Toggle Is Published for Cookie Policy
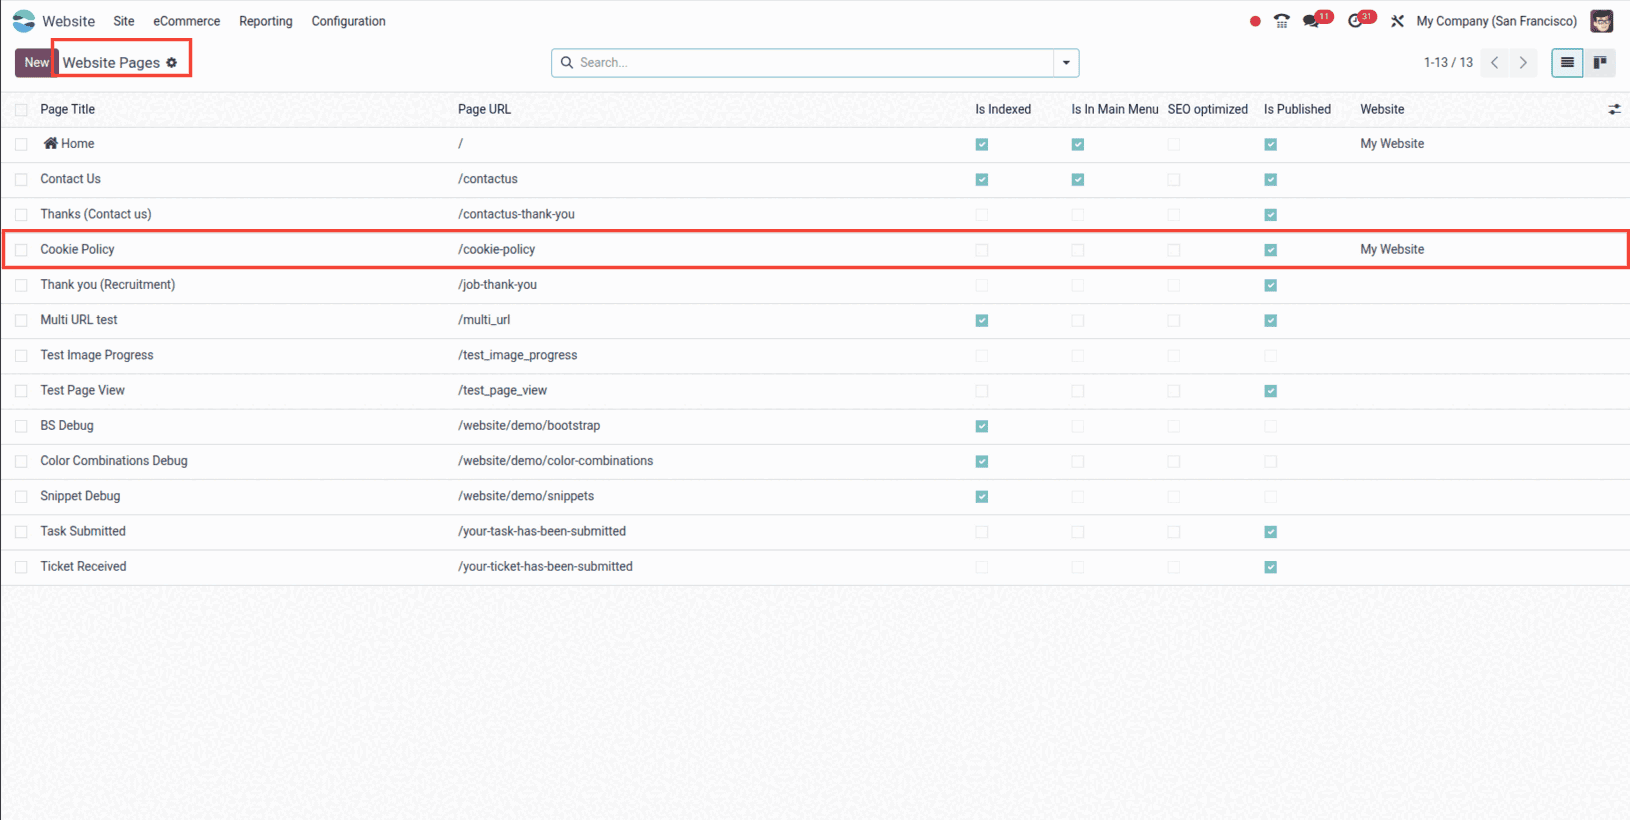This screenshot has height=820, width=1630. [x=1271, y=250]
